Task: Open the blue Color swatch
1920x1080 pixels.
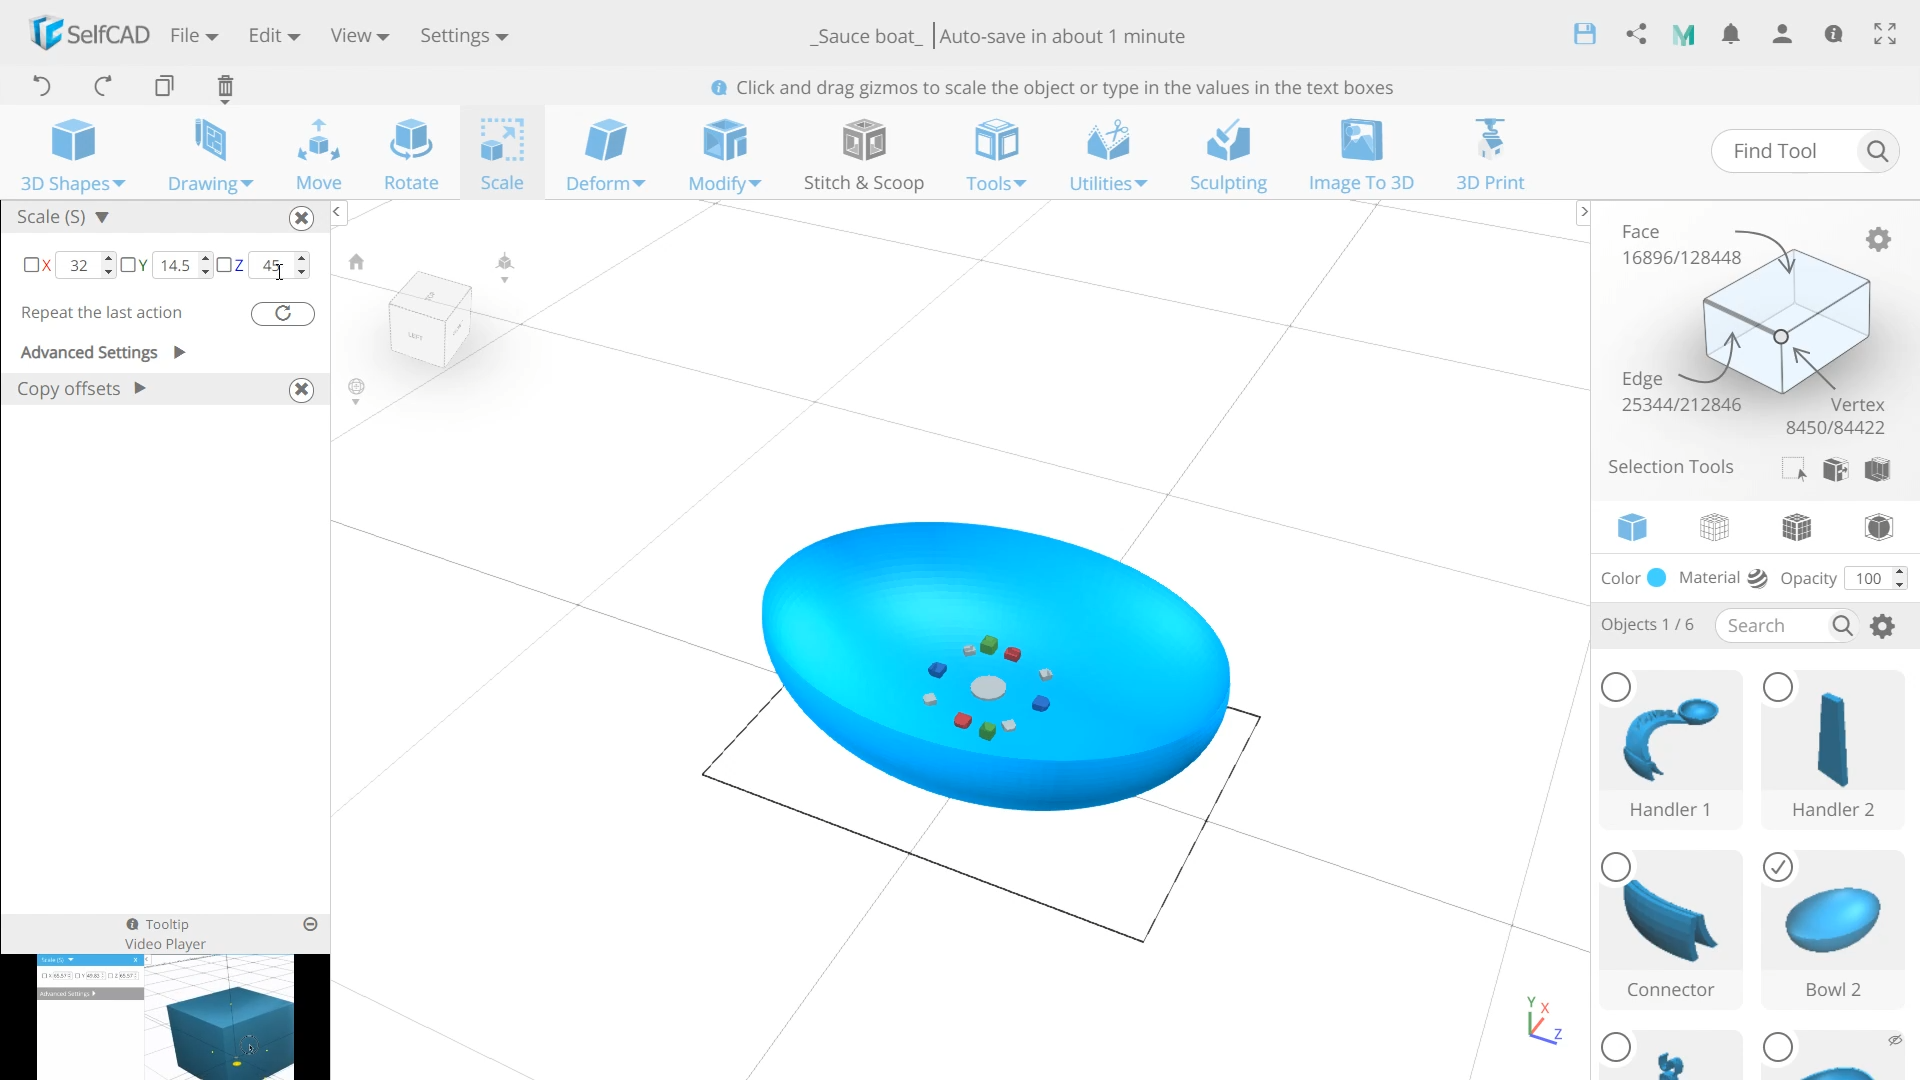Action: coord(1657,577)
